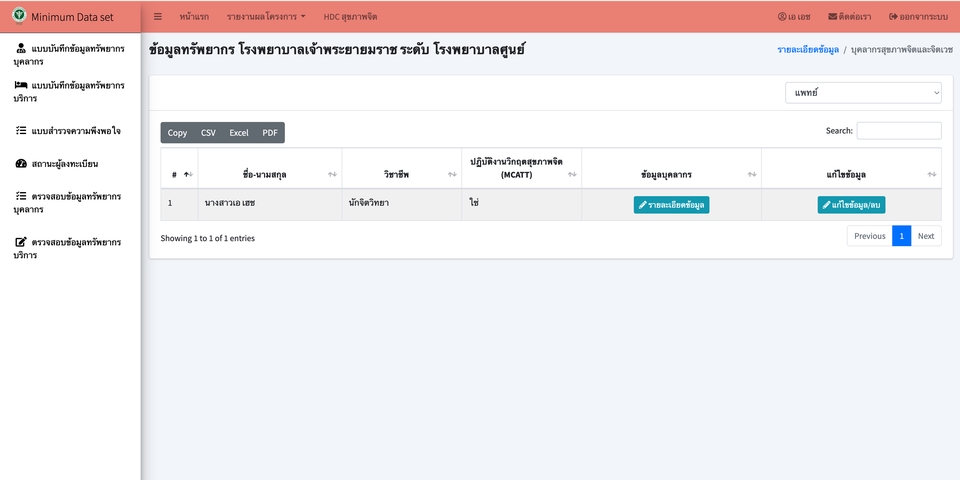This screenshot has height=480, width=960.
Task: Go to หน้าแรก home page
Action: (194, 17)
